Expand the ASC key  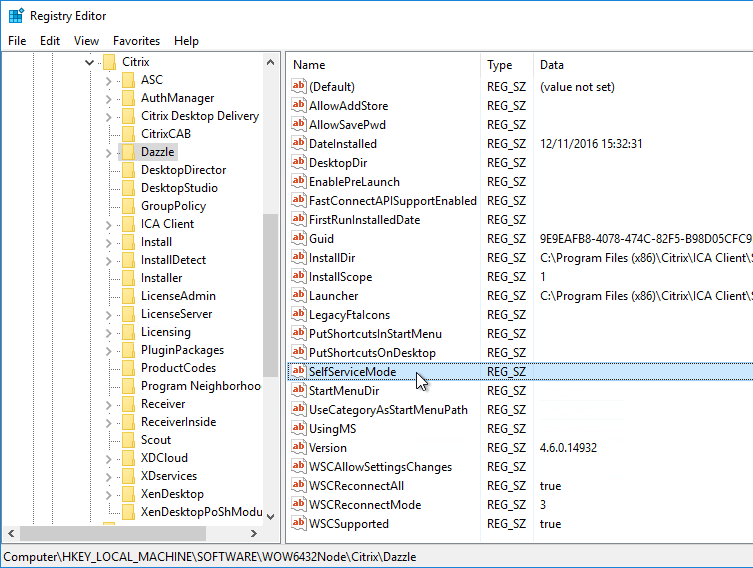click(x=109, y=81)
